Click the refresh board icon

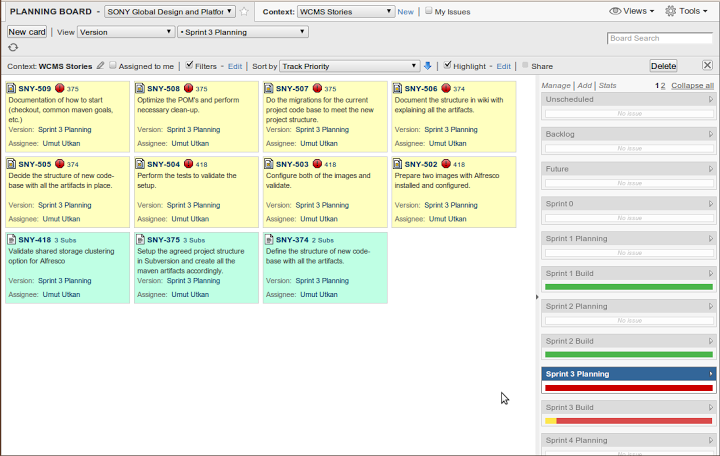(13, 47)
